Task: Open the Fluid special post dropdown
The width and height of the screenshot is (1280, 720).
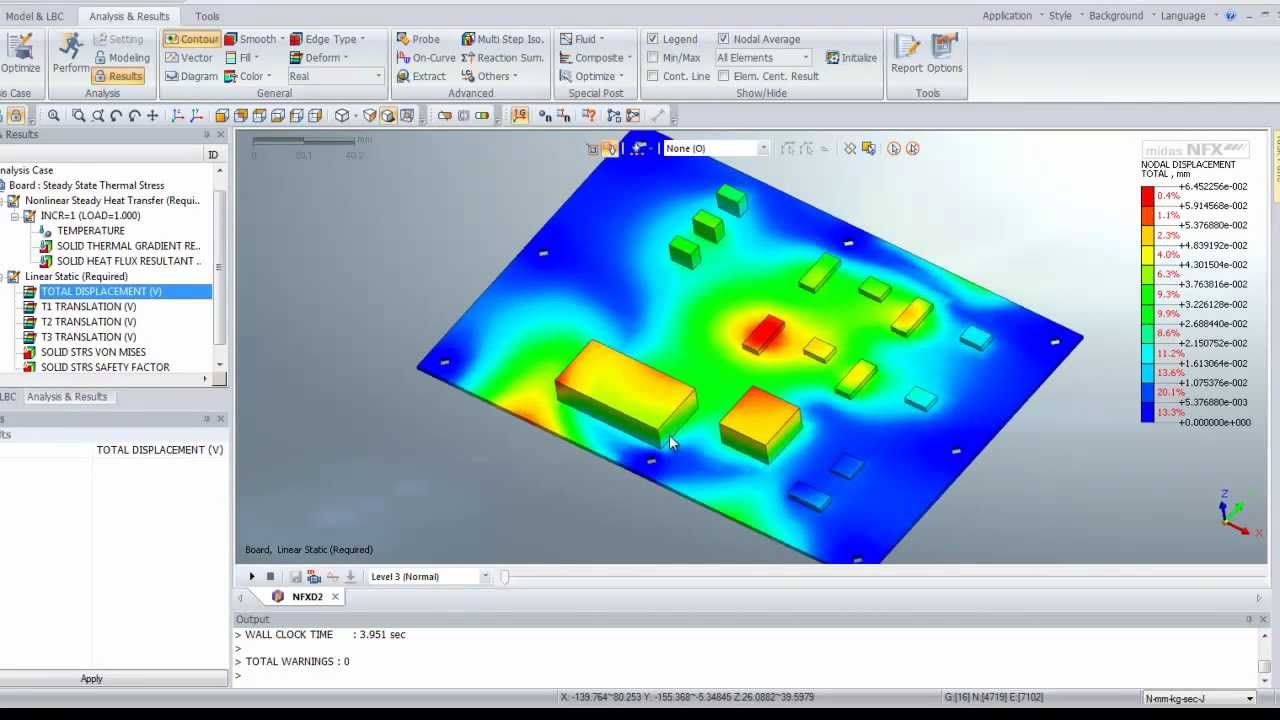Action: pos(582,39)
